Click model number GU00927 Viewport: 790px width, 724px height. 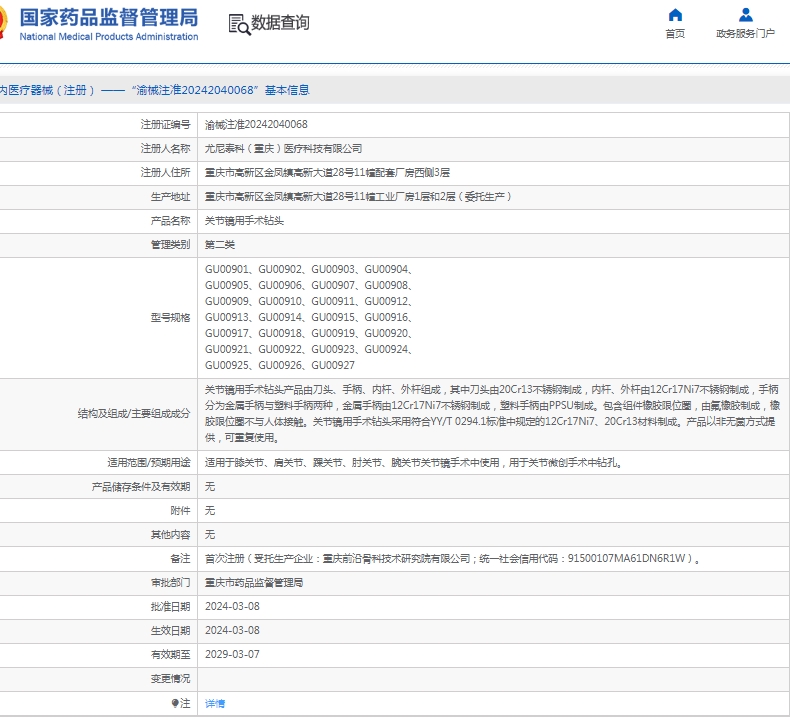[333, 365]
